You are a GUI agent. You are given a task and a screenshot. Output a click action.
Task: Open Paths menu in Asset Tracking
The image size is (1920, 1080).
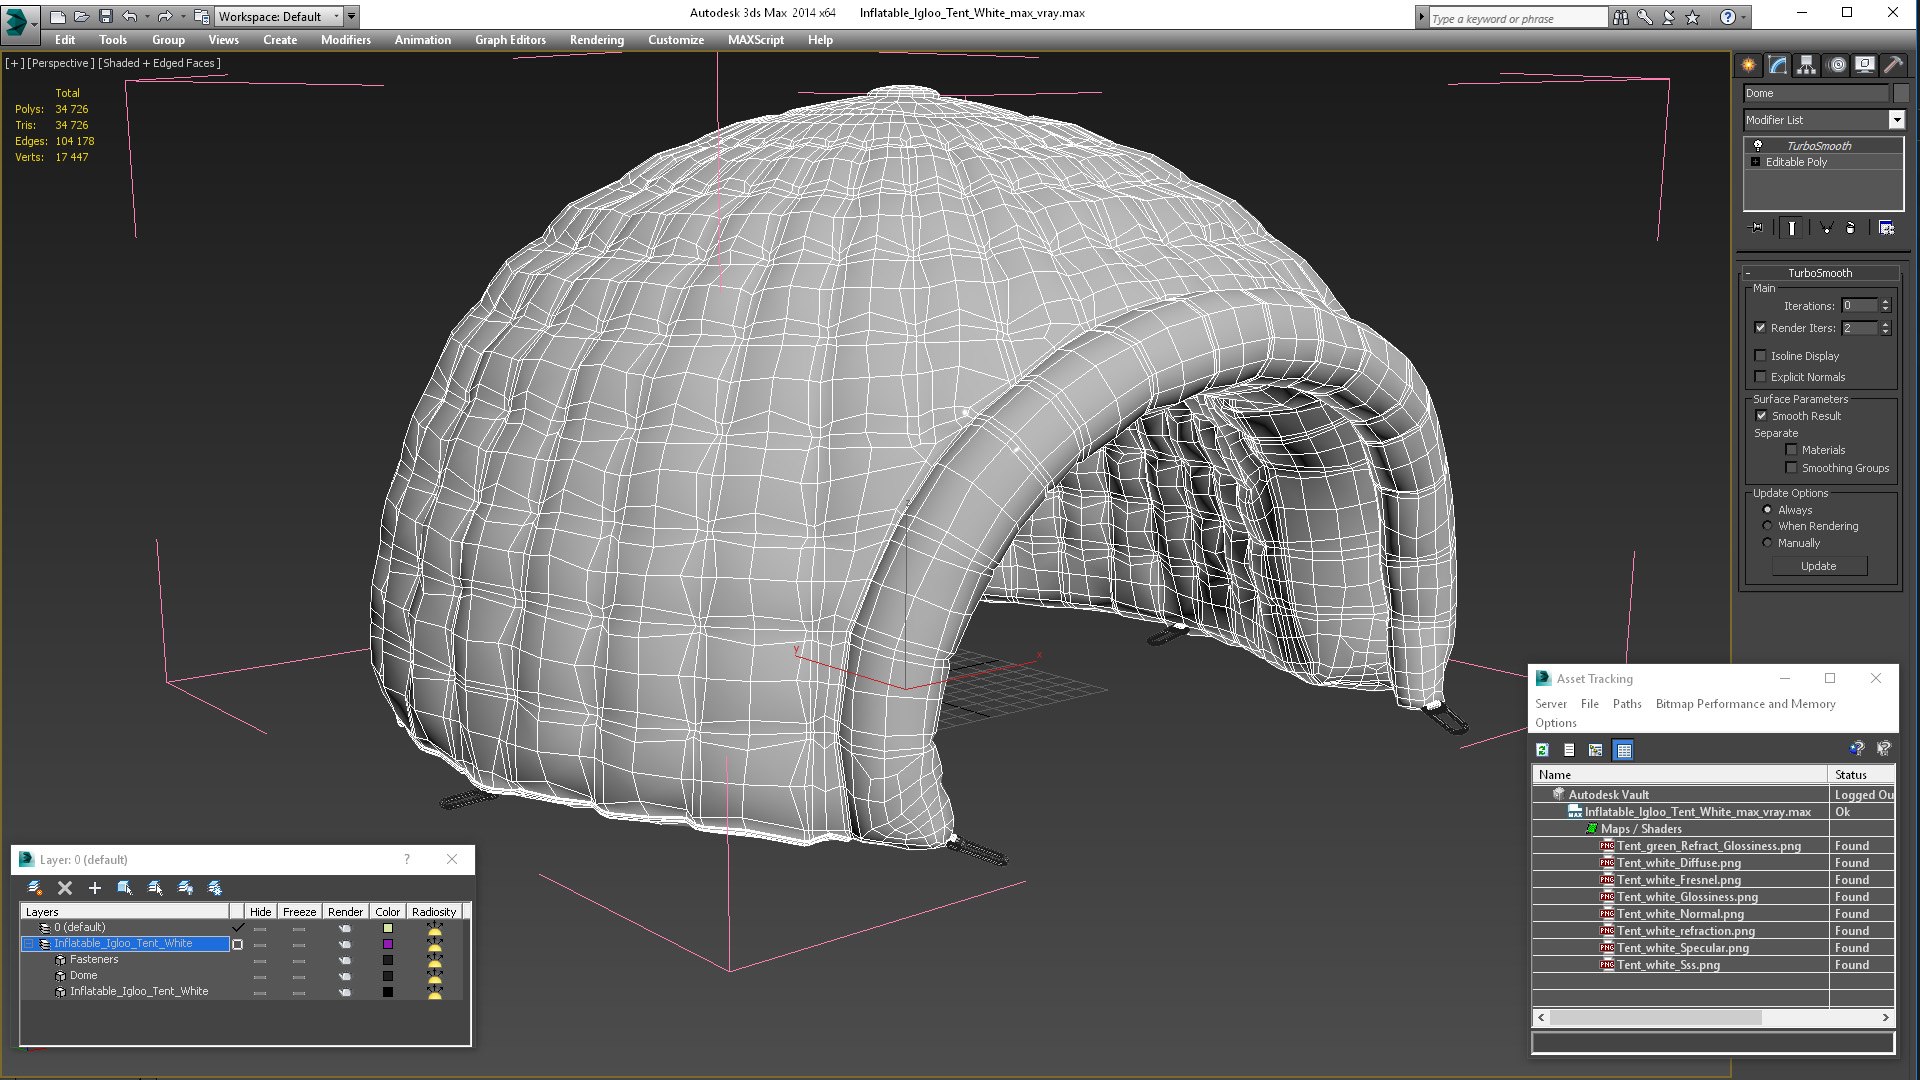(1627, 704)
